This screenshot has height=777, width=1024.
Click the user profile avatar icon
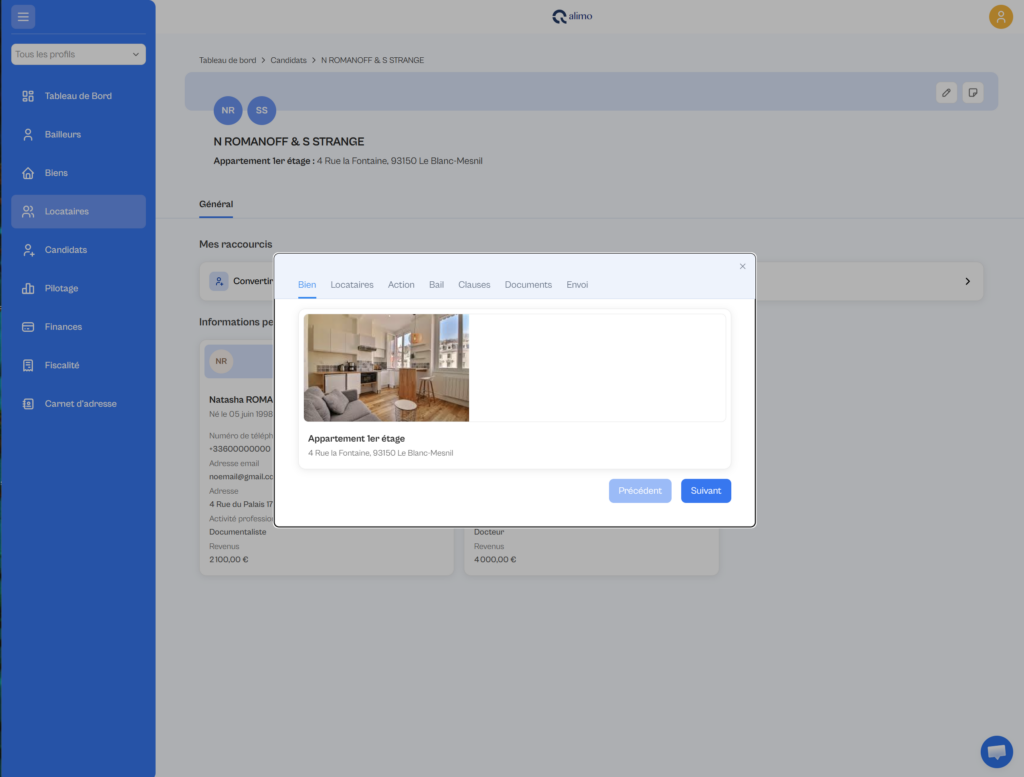[x=1000, y=16]
